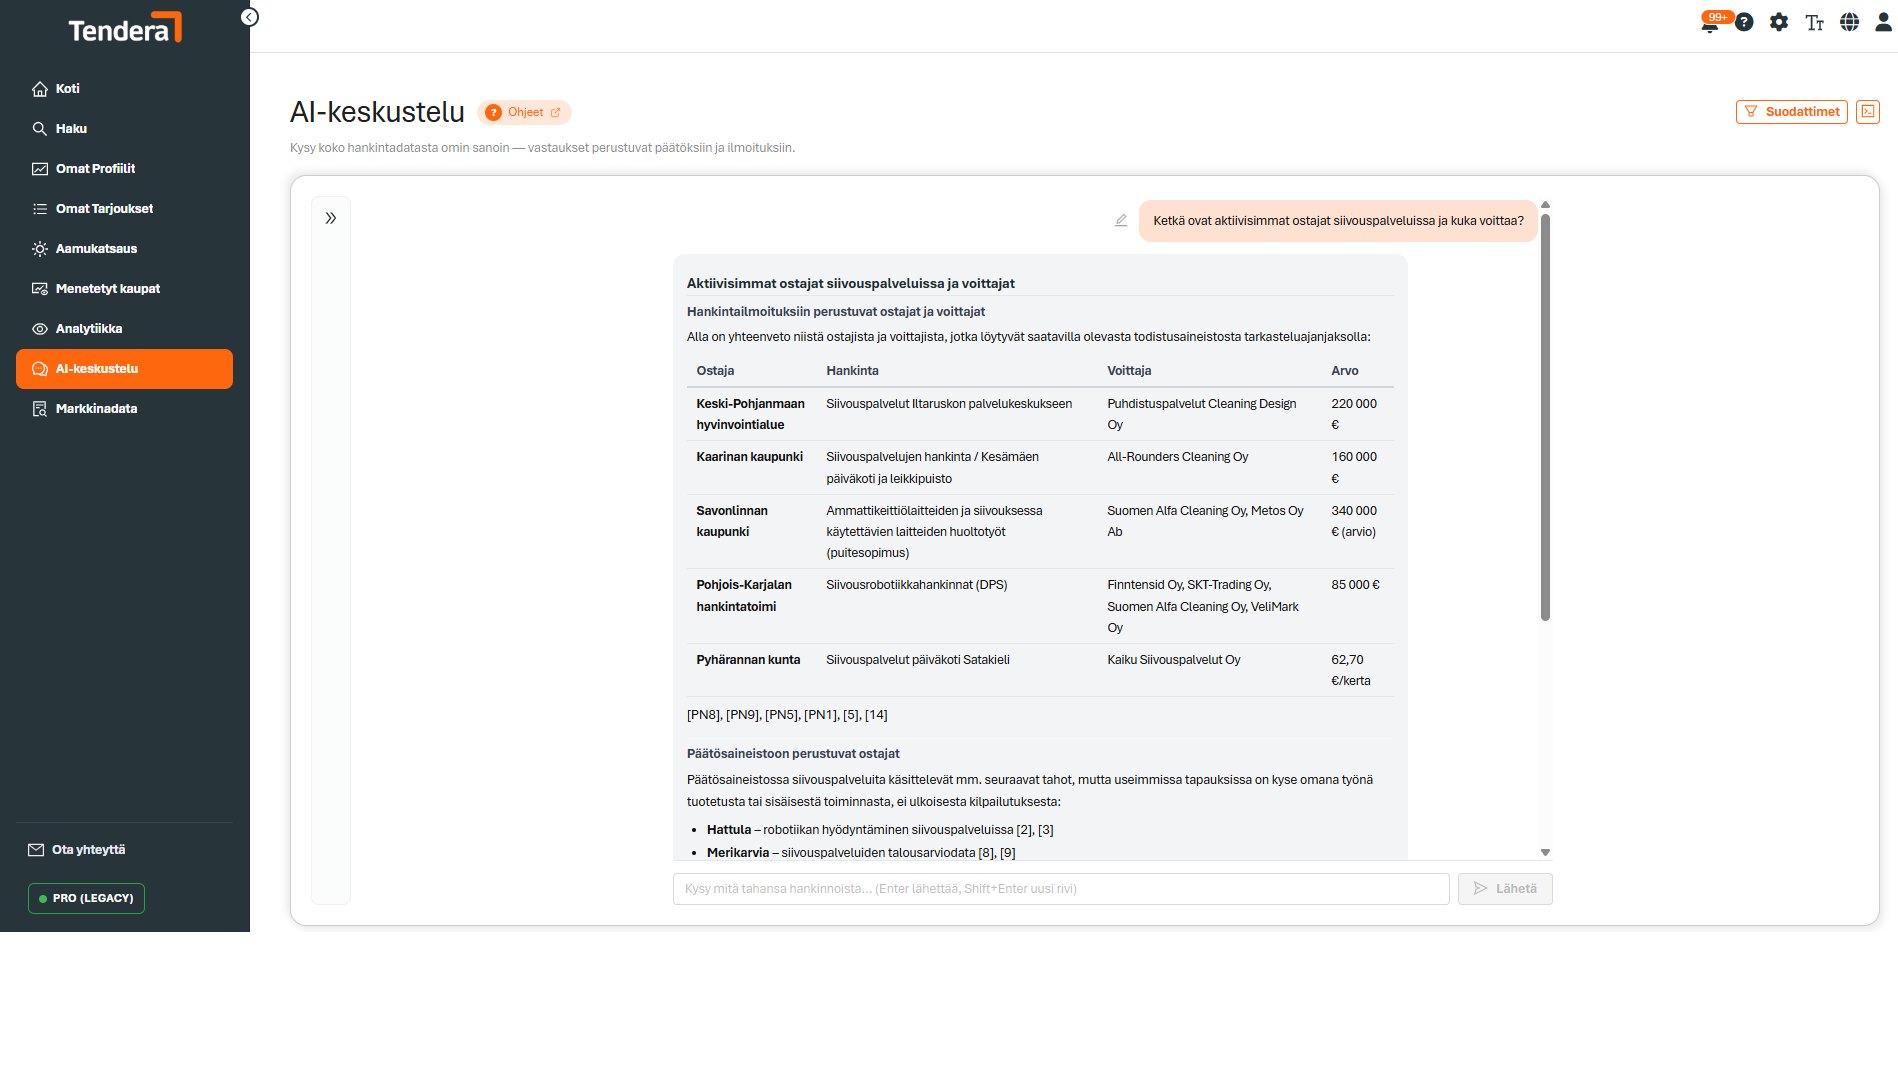Click the PRO (LEGACY) plan badge

[86, 898]
